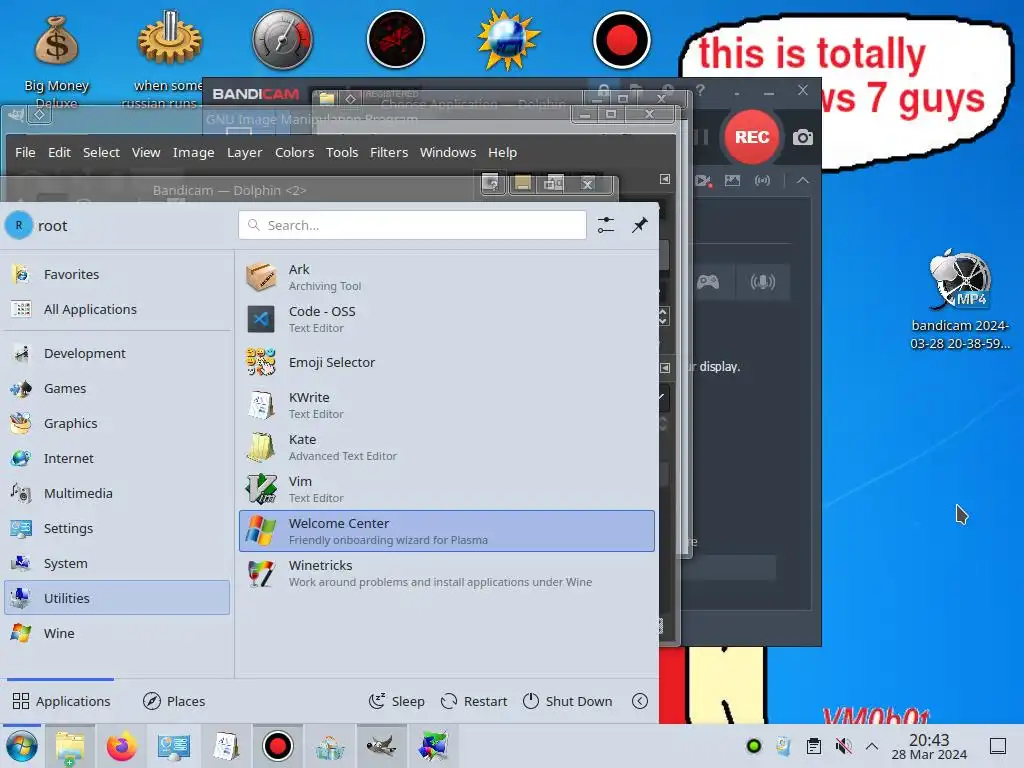Select the Utilities category

click(117, 598)
